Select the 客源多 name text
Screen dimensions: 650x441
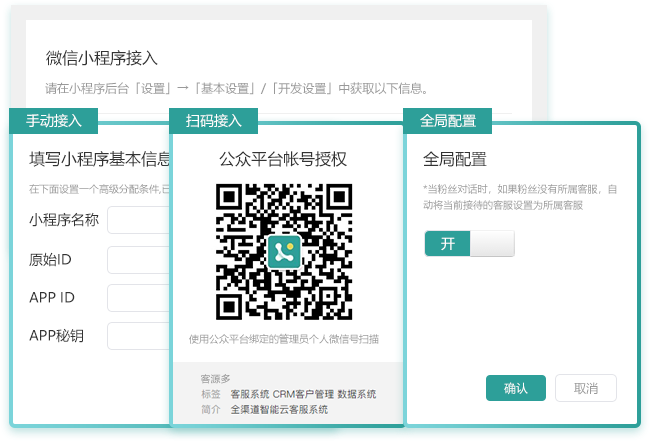(x=215, y=378)
